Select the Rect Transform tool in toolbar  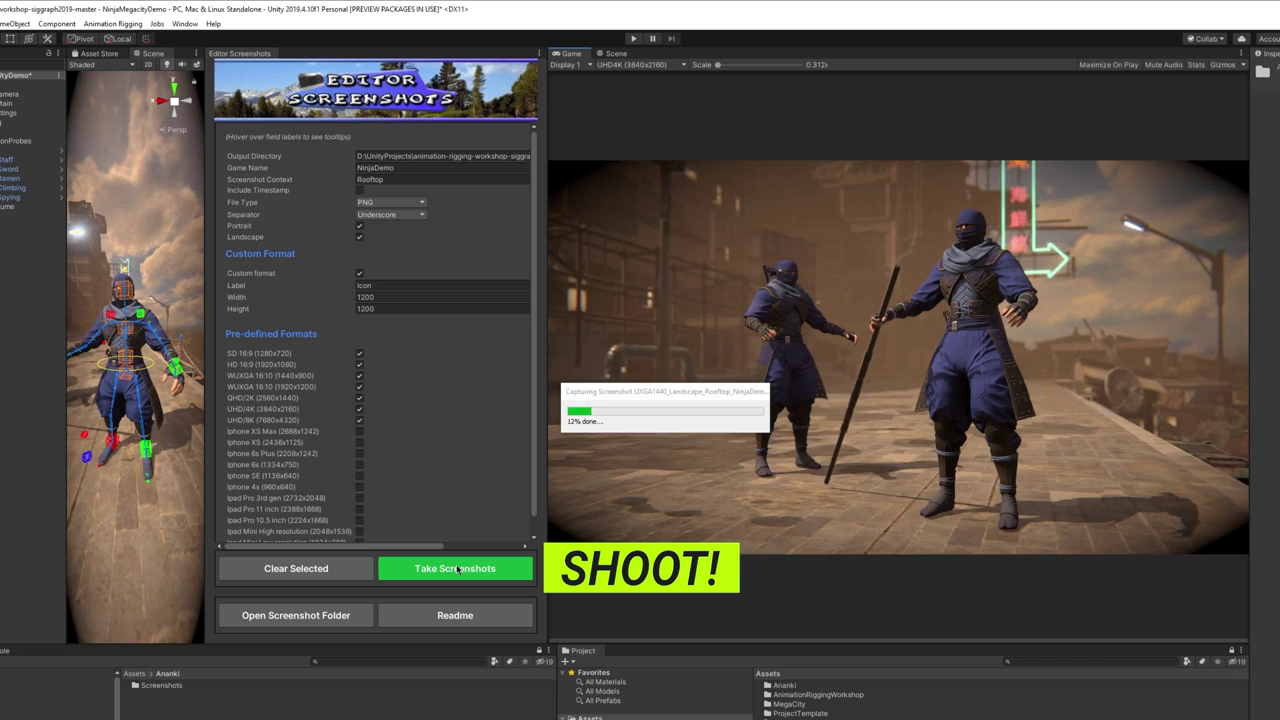click(x=10, y=39)
